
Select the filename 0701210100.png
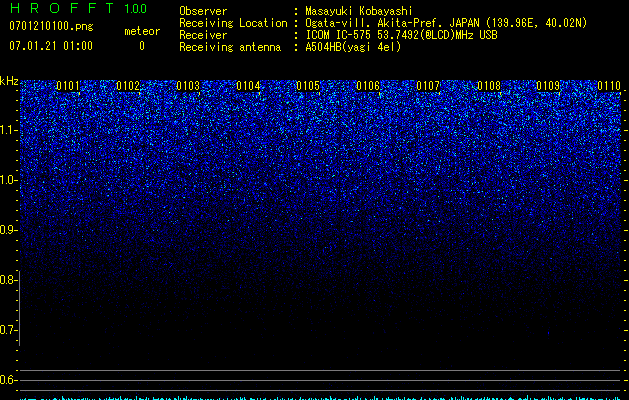(51, 26)
